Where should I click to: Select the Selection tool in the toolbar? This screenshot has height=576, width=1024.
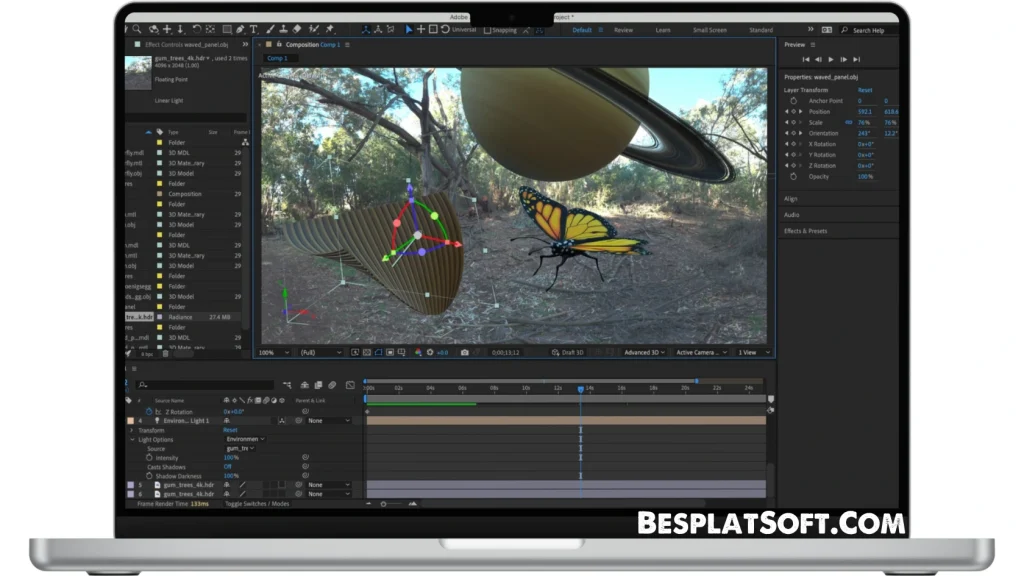(409, 29)
